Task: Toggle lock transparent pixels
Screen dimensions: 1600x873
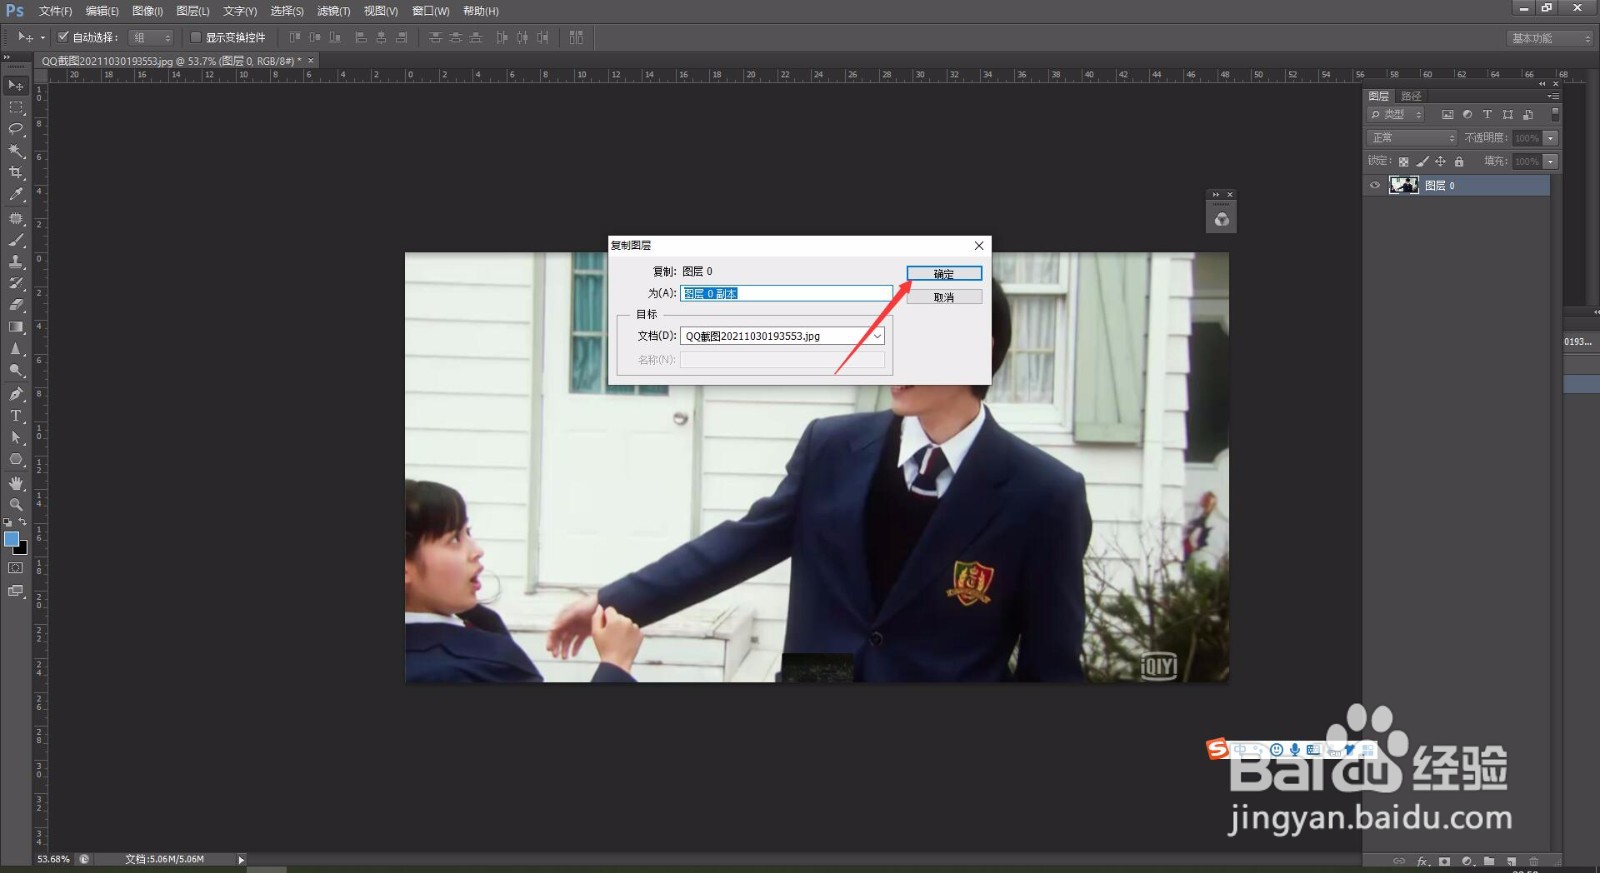Action: pos(1404,161)
